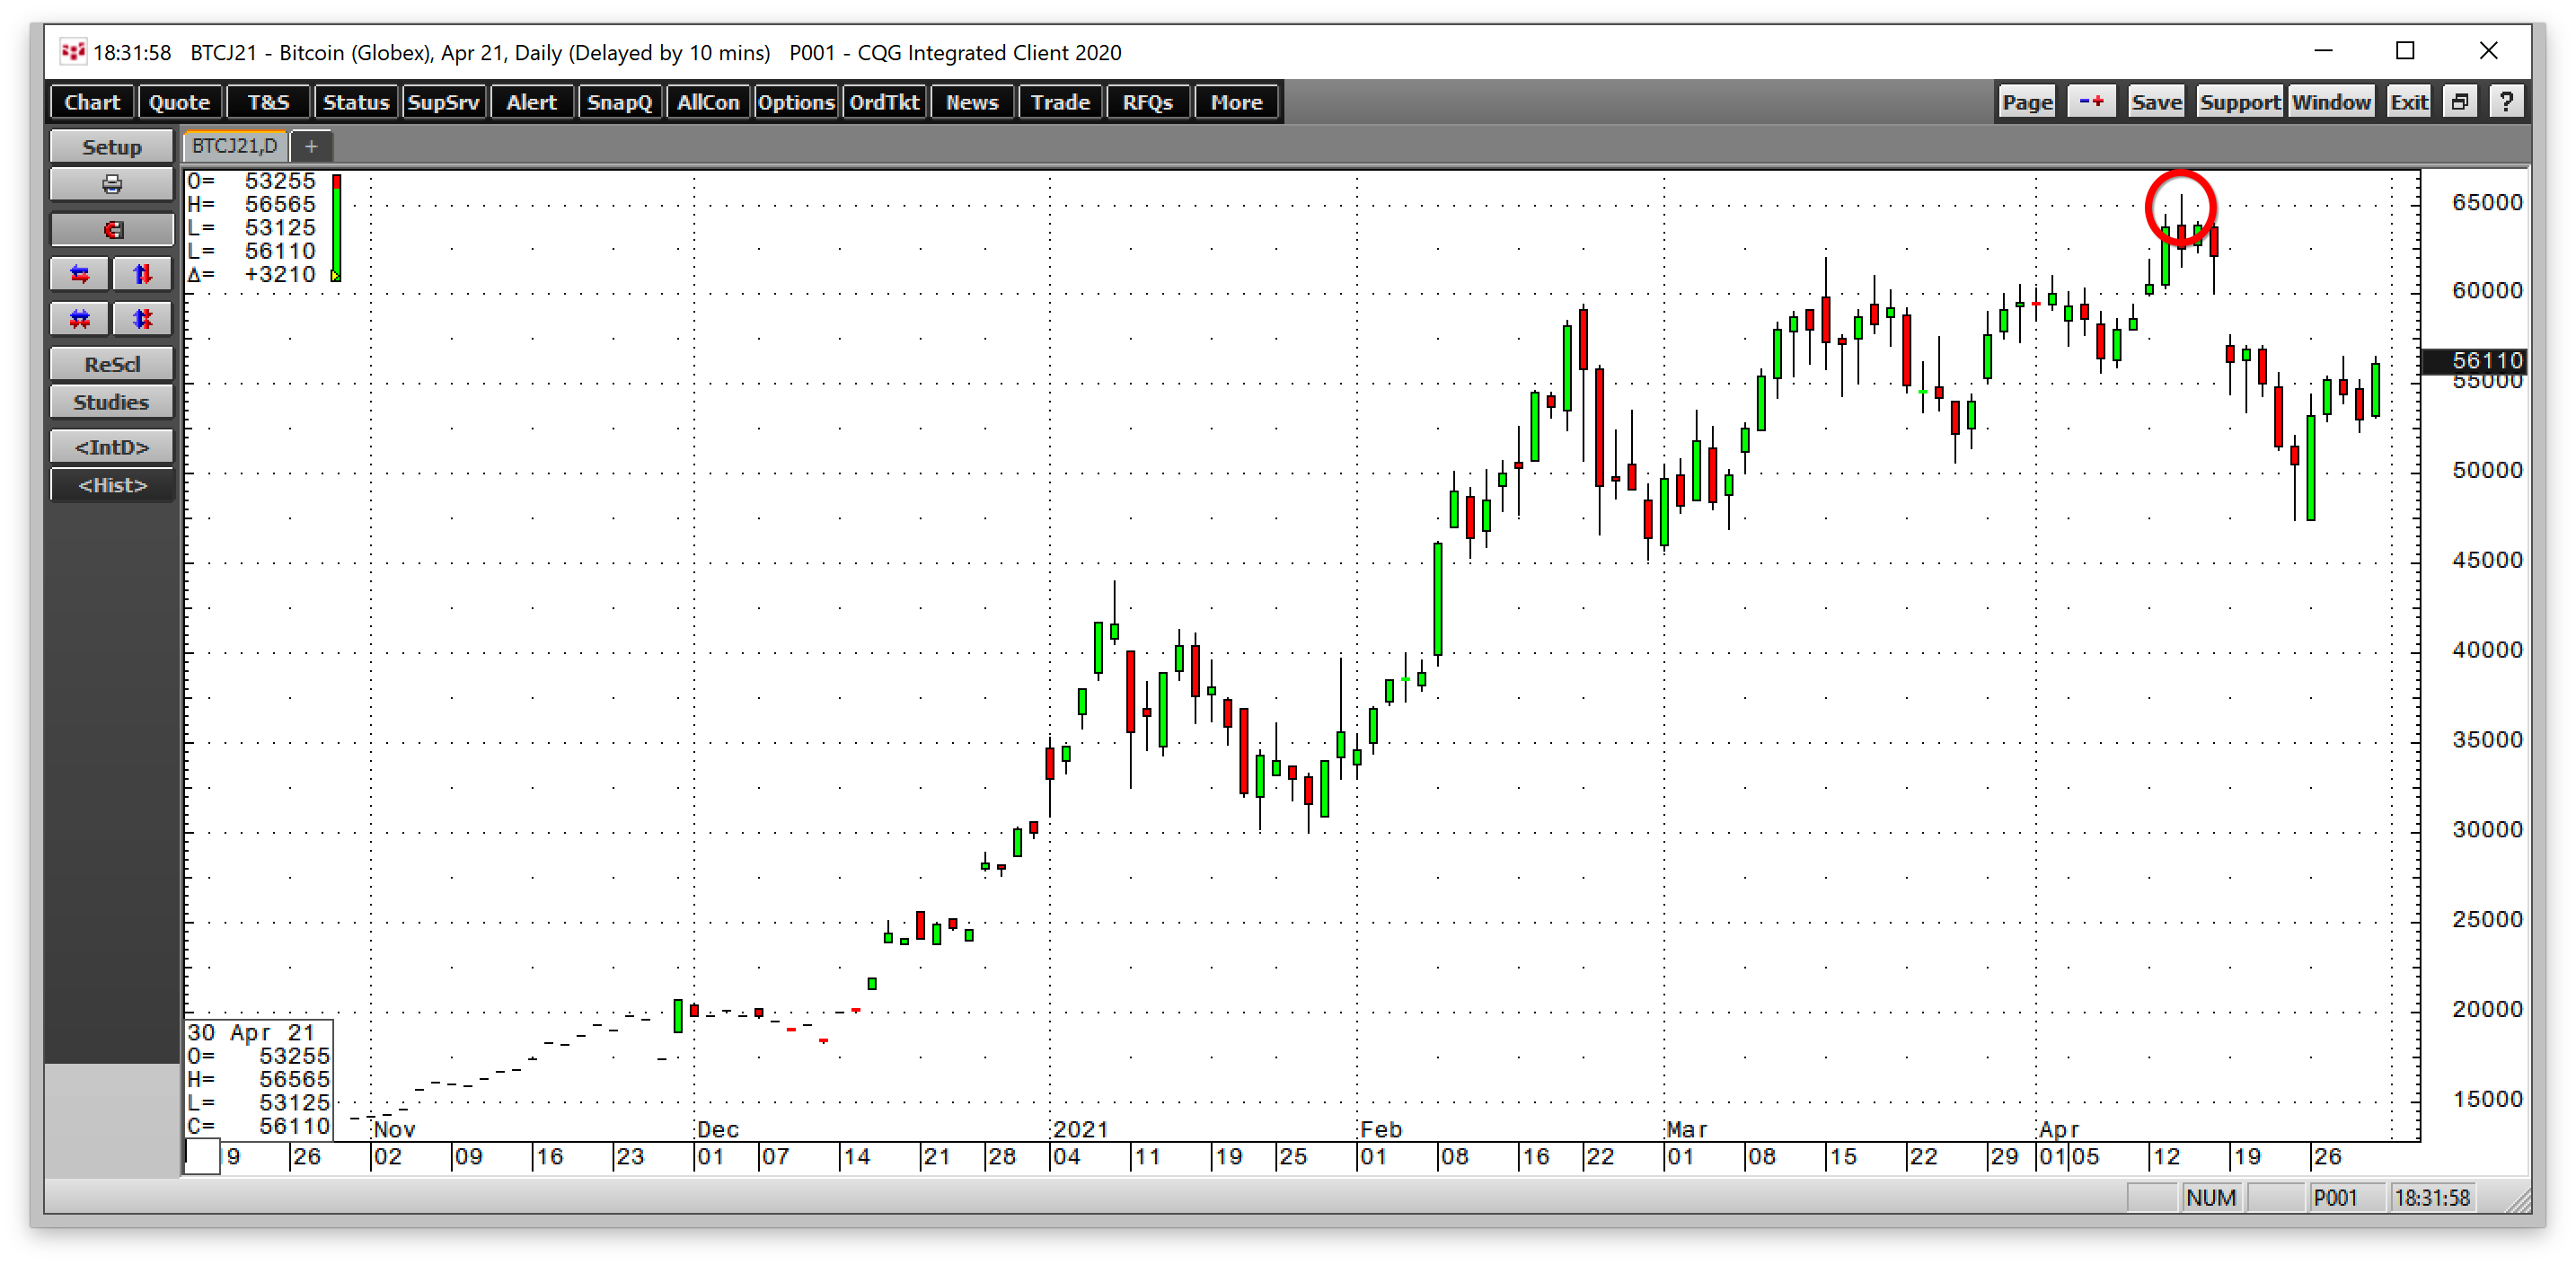Viewport: 2576px width, 1265px height.
Task: Toggle the red magnet snap button
Action: tap(112, 230)
